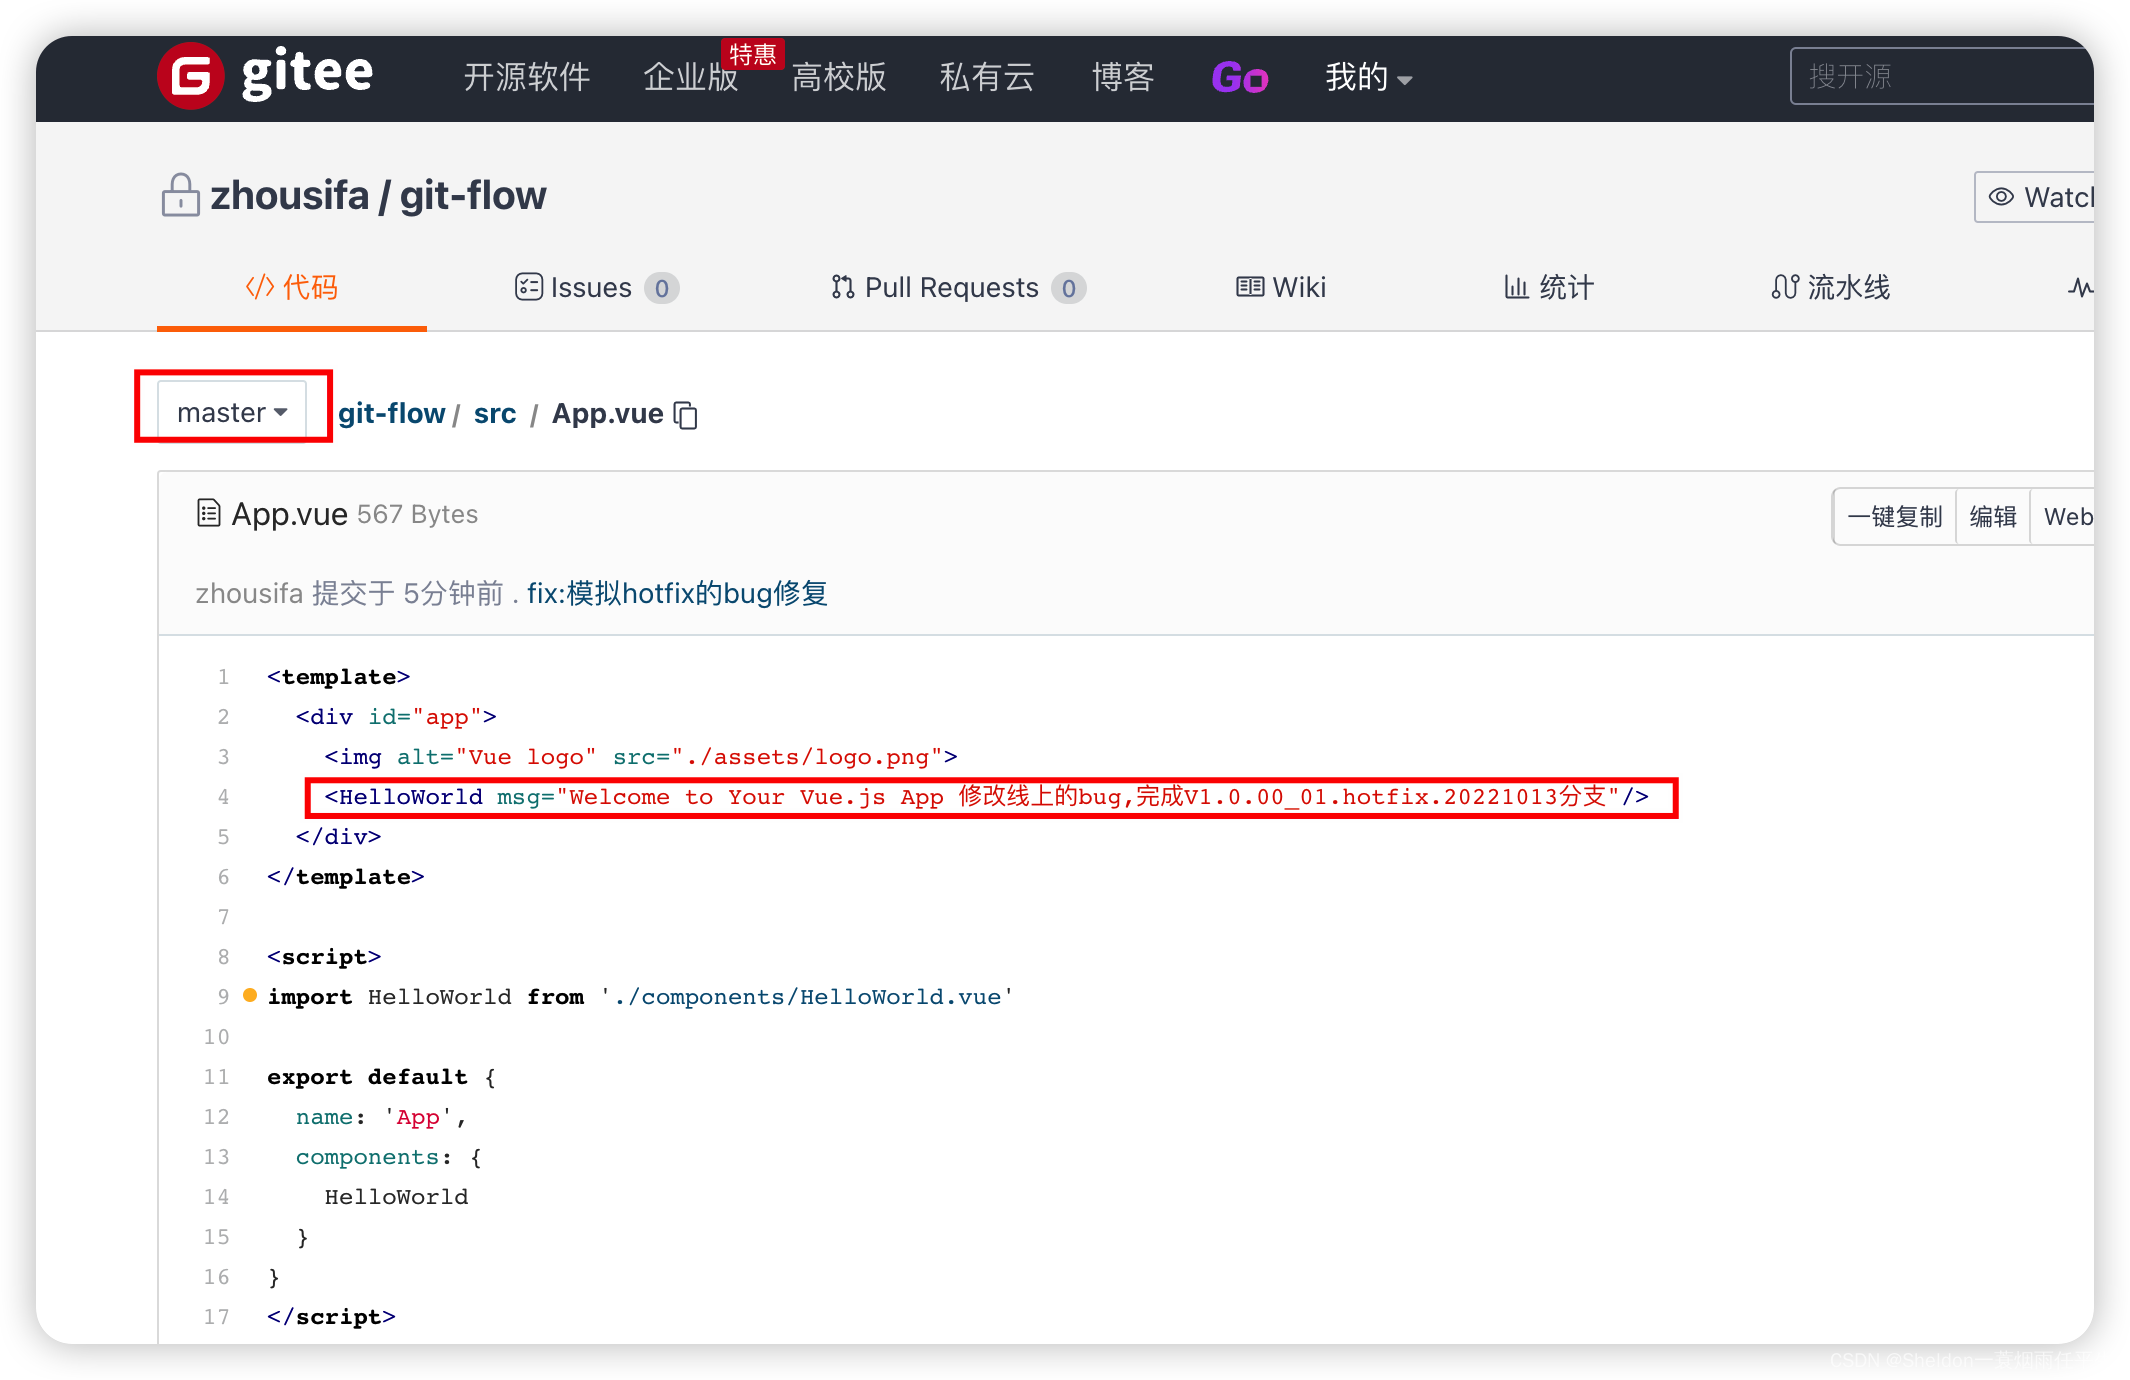The width and height of the screenshot is (2130, 1380).
Task: Click the 一键复制 button
Action: click(1895, 517)
